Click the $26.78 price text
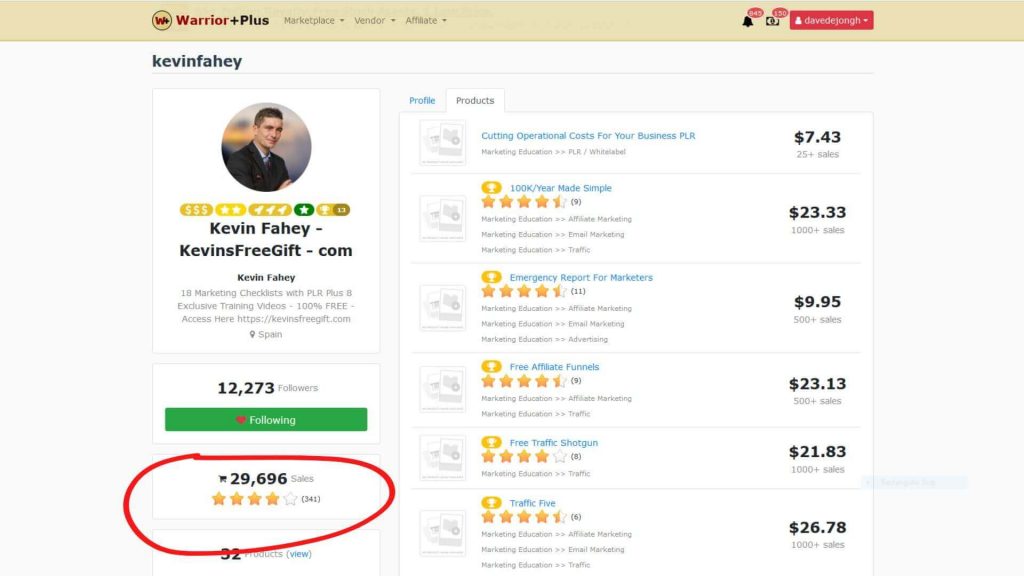1024x576 pixels. click(817, 528)
